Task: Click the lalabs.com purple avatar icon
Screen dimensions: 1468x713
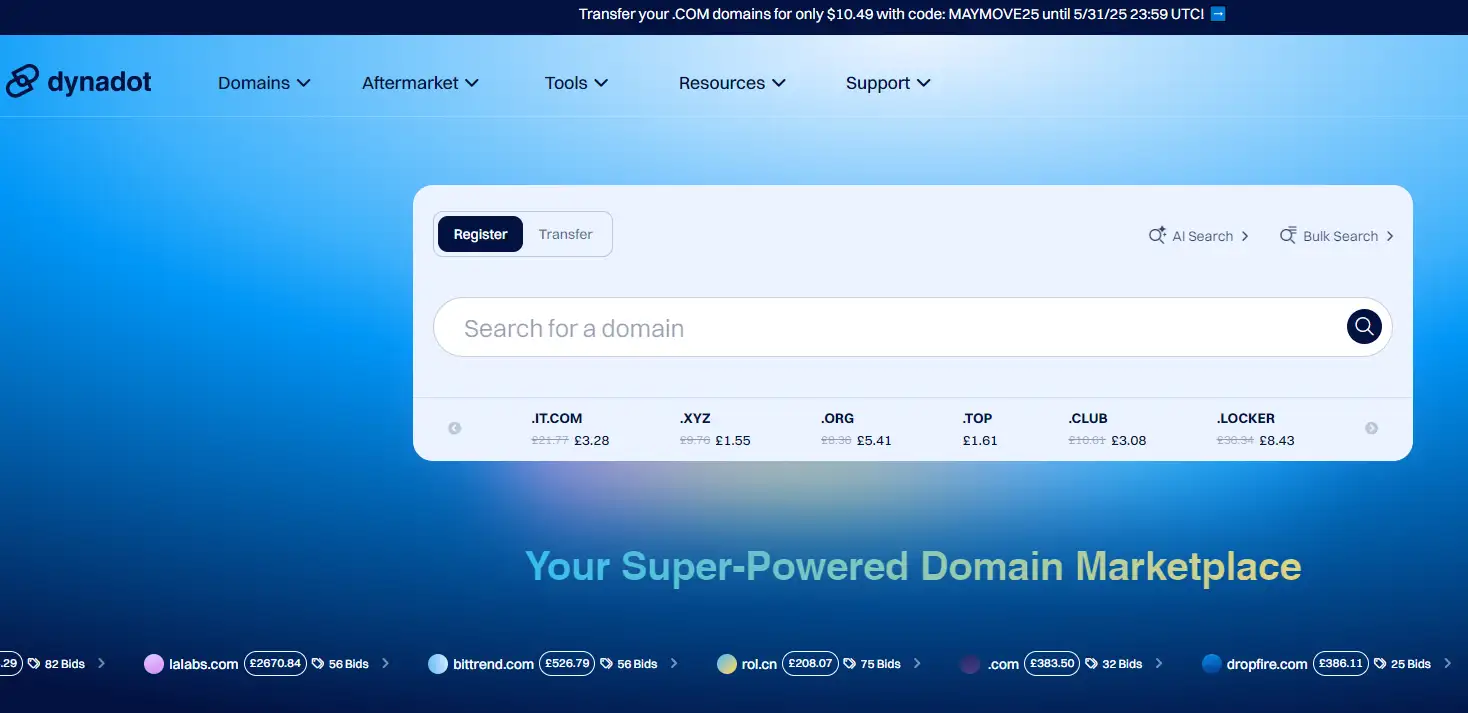Action: coord(153,664)
